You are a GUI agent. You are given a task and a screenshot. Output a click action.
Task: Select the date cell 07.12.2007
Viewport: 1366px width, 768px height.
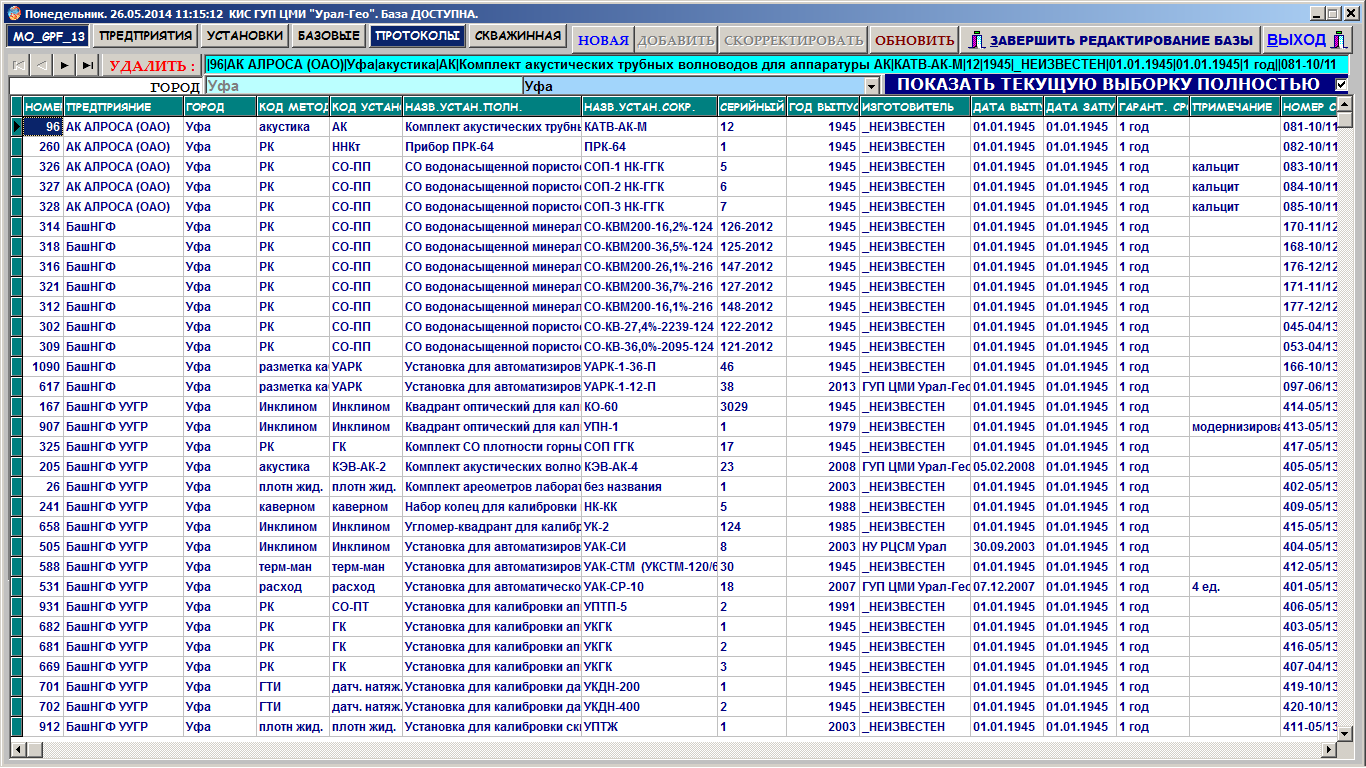[1007, 587]
